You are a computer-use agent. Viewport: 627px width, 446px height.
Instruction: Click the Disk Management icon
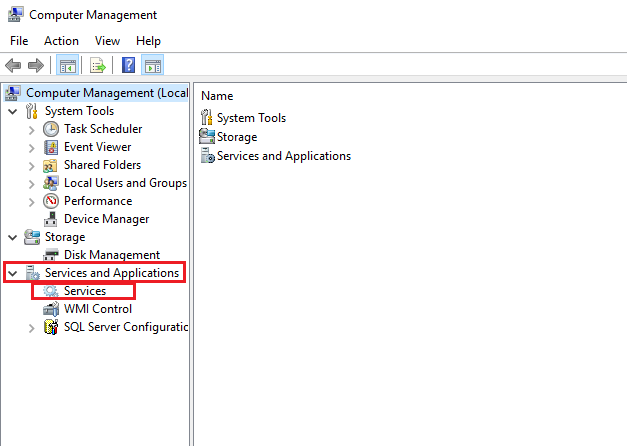[51, 255]
